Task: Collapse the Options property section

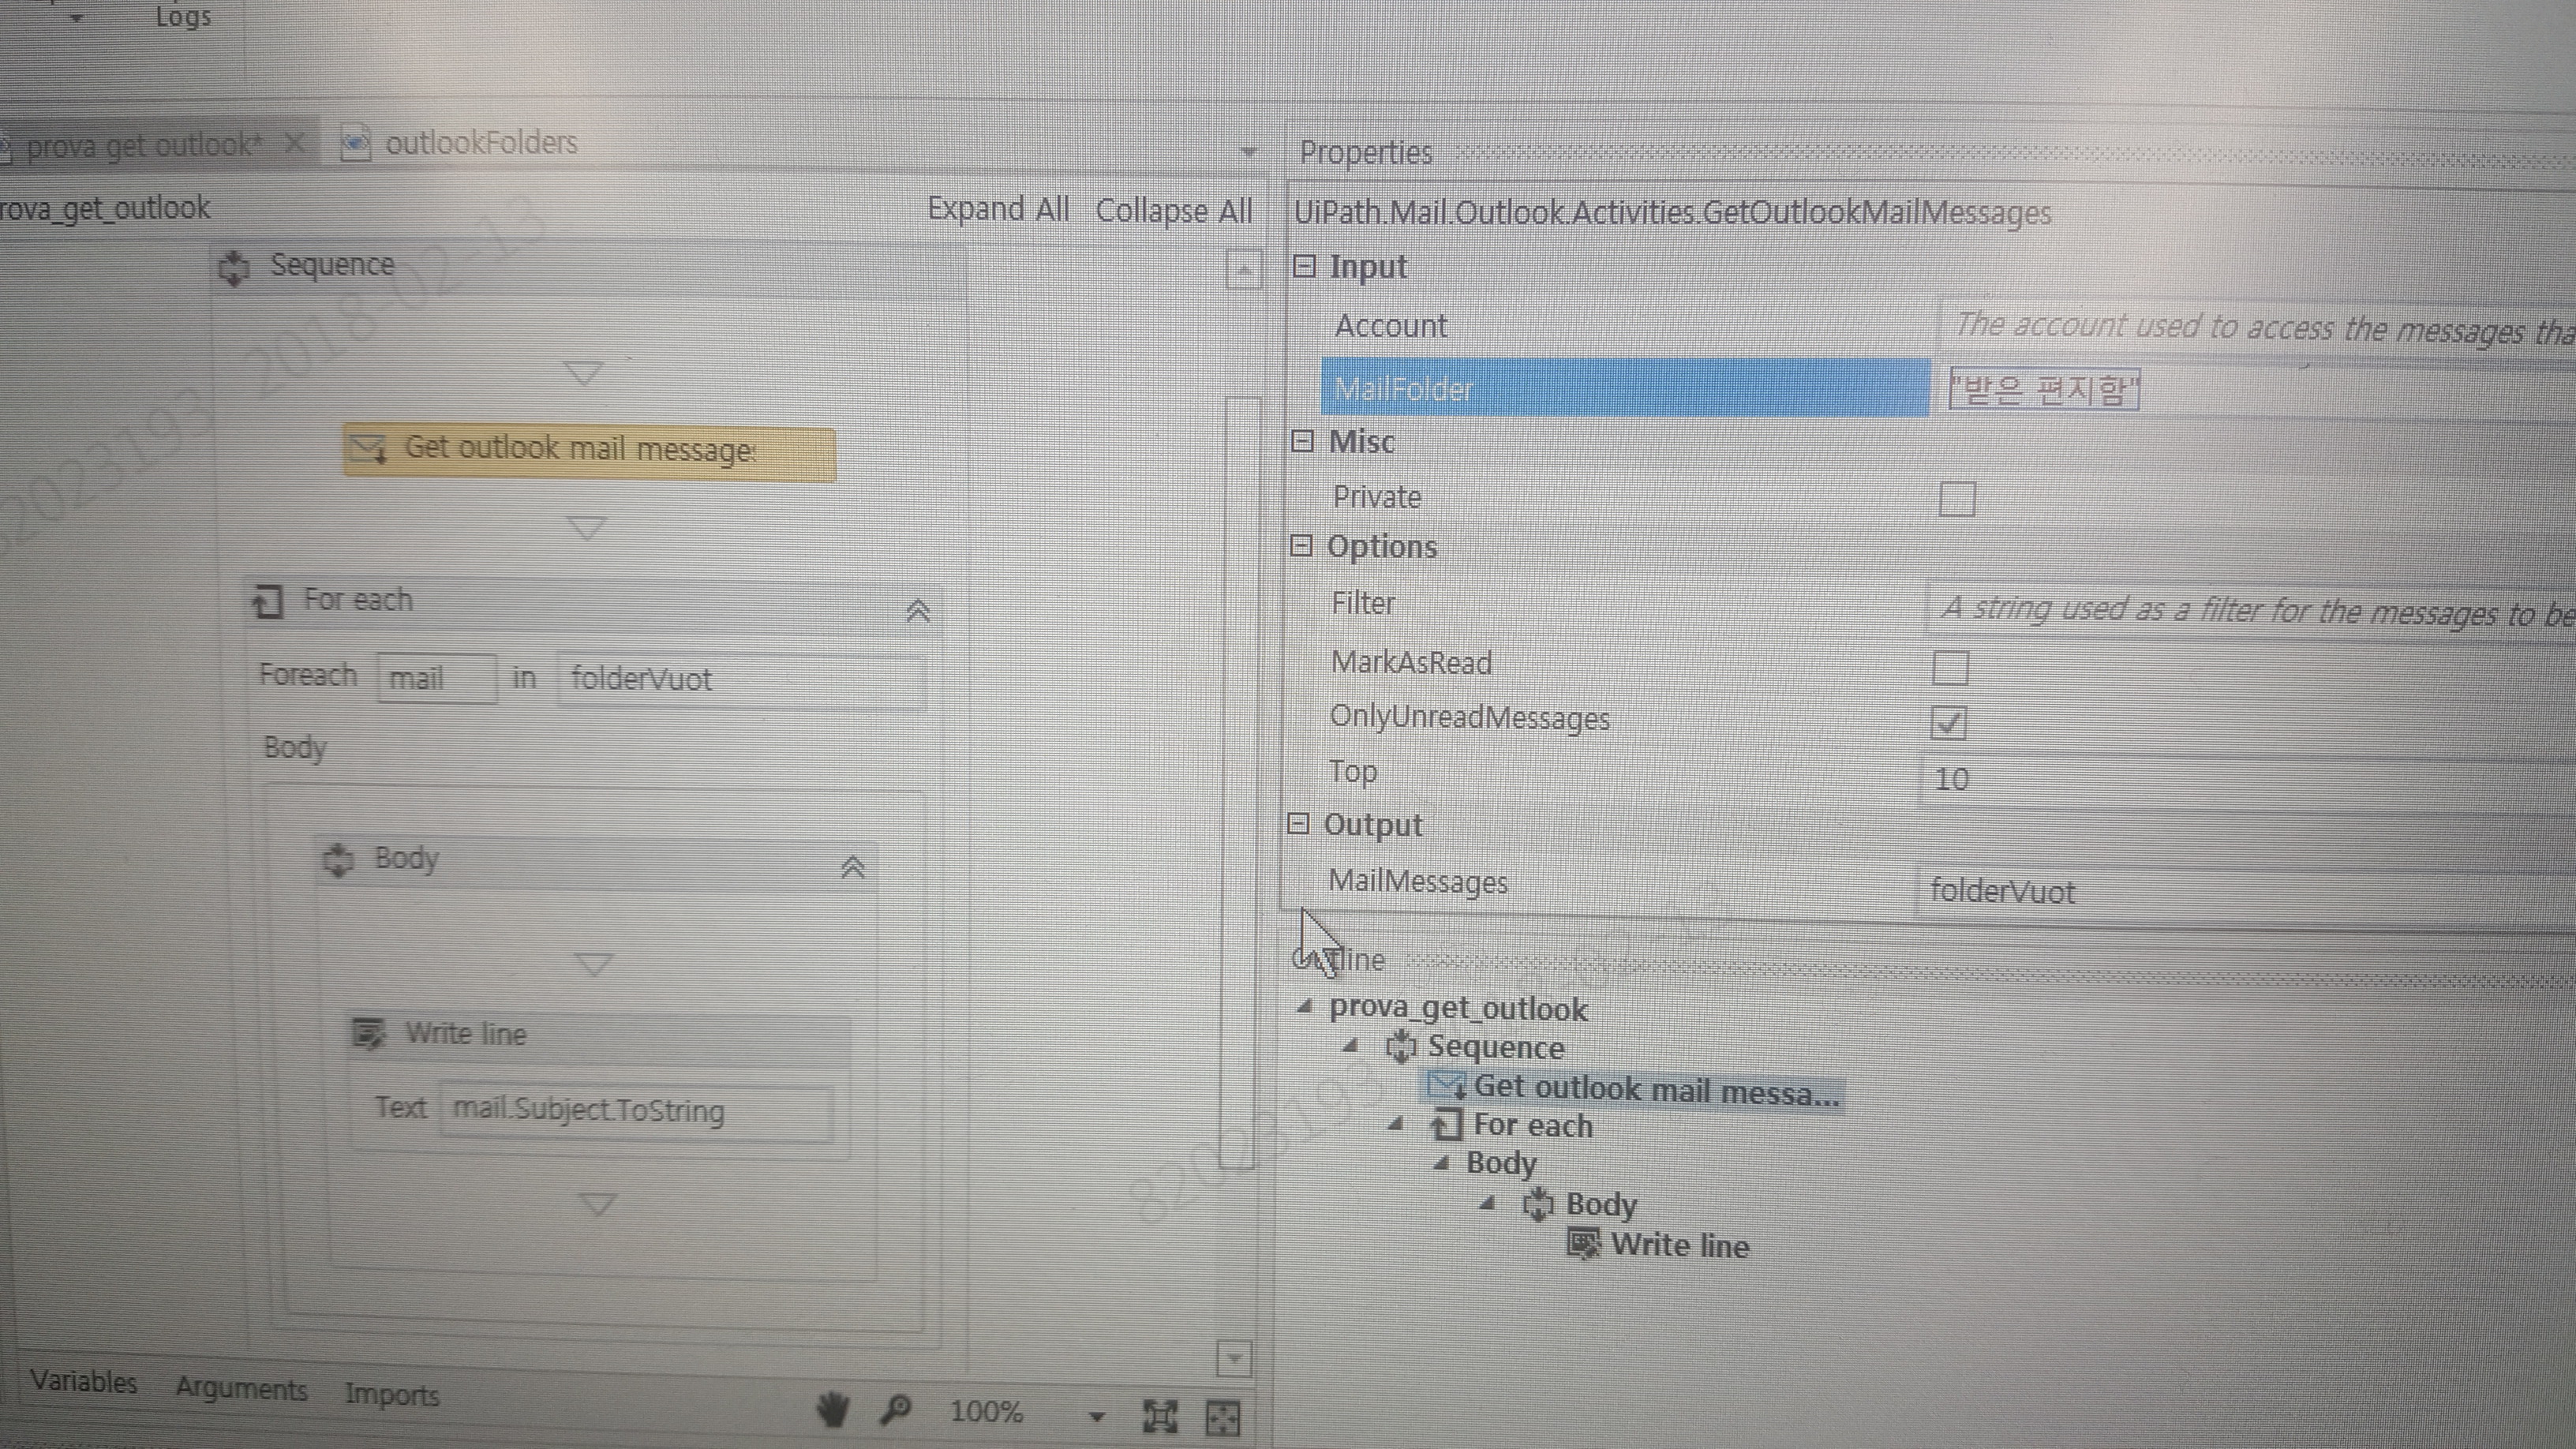Action: coord(1301,545)
